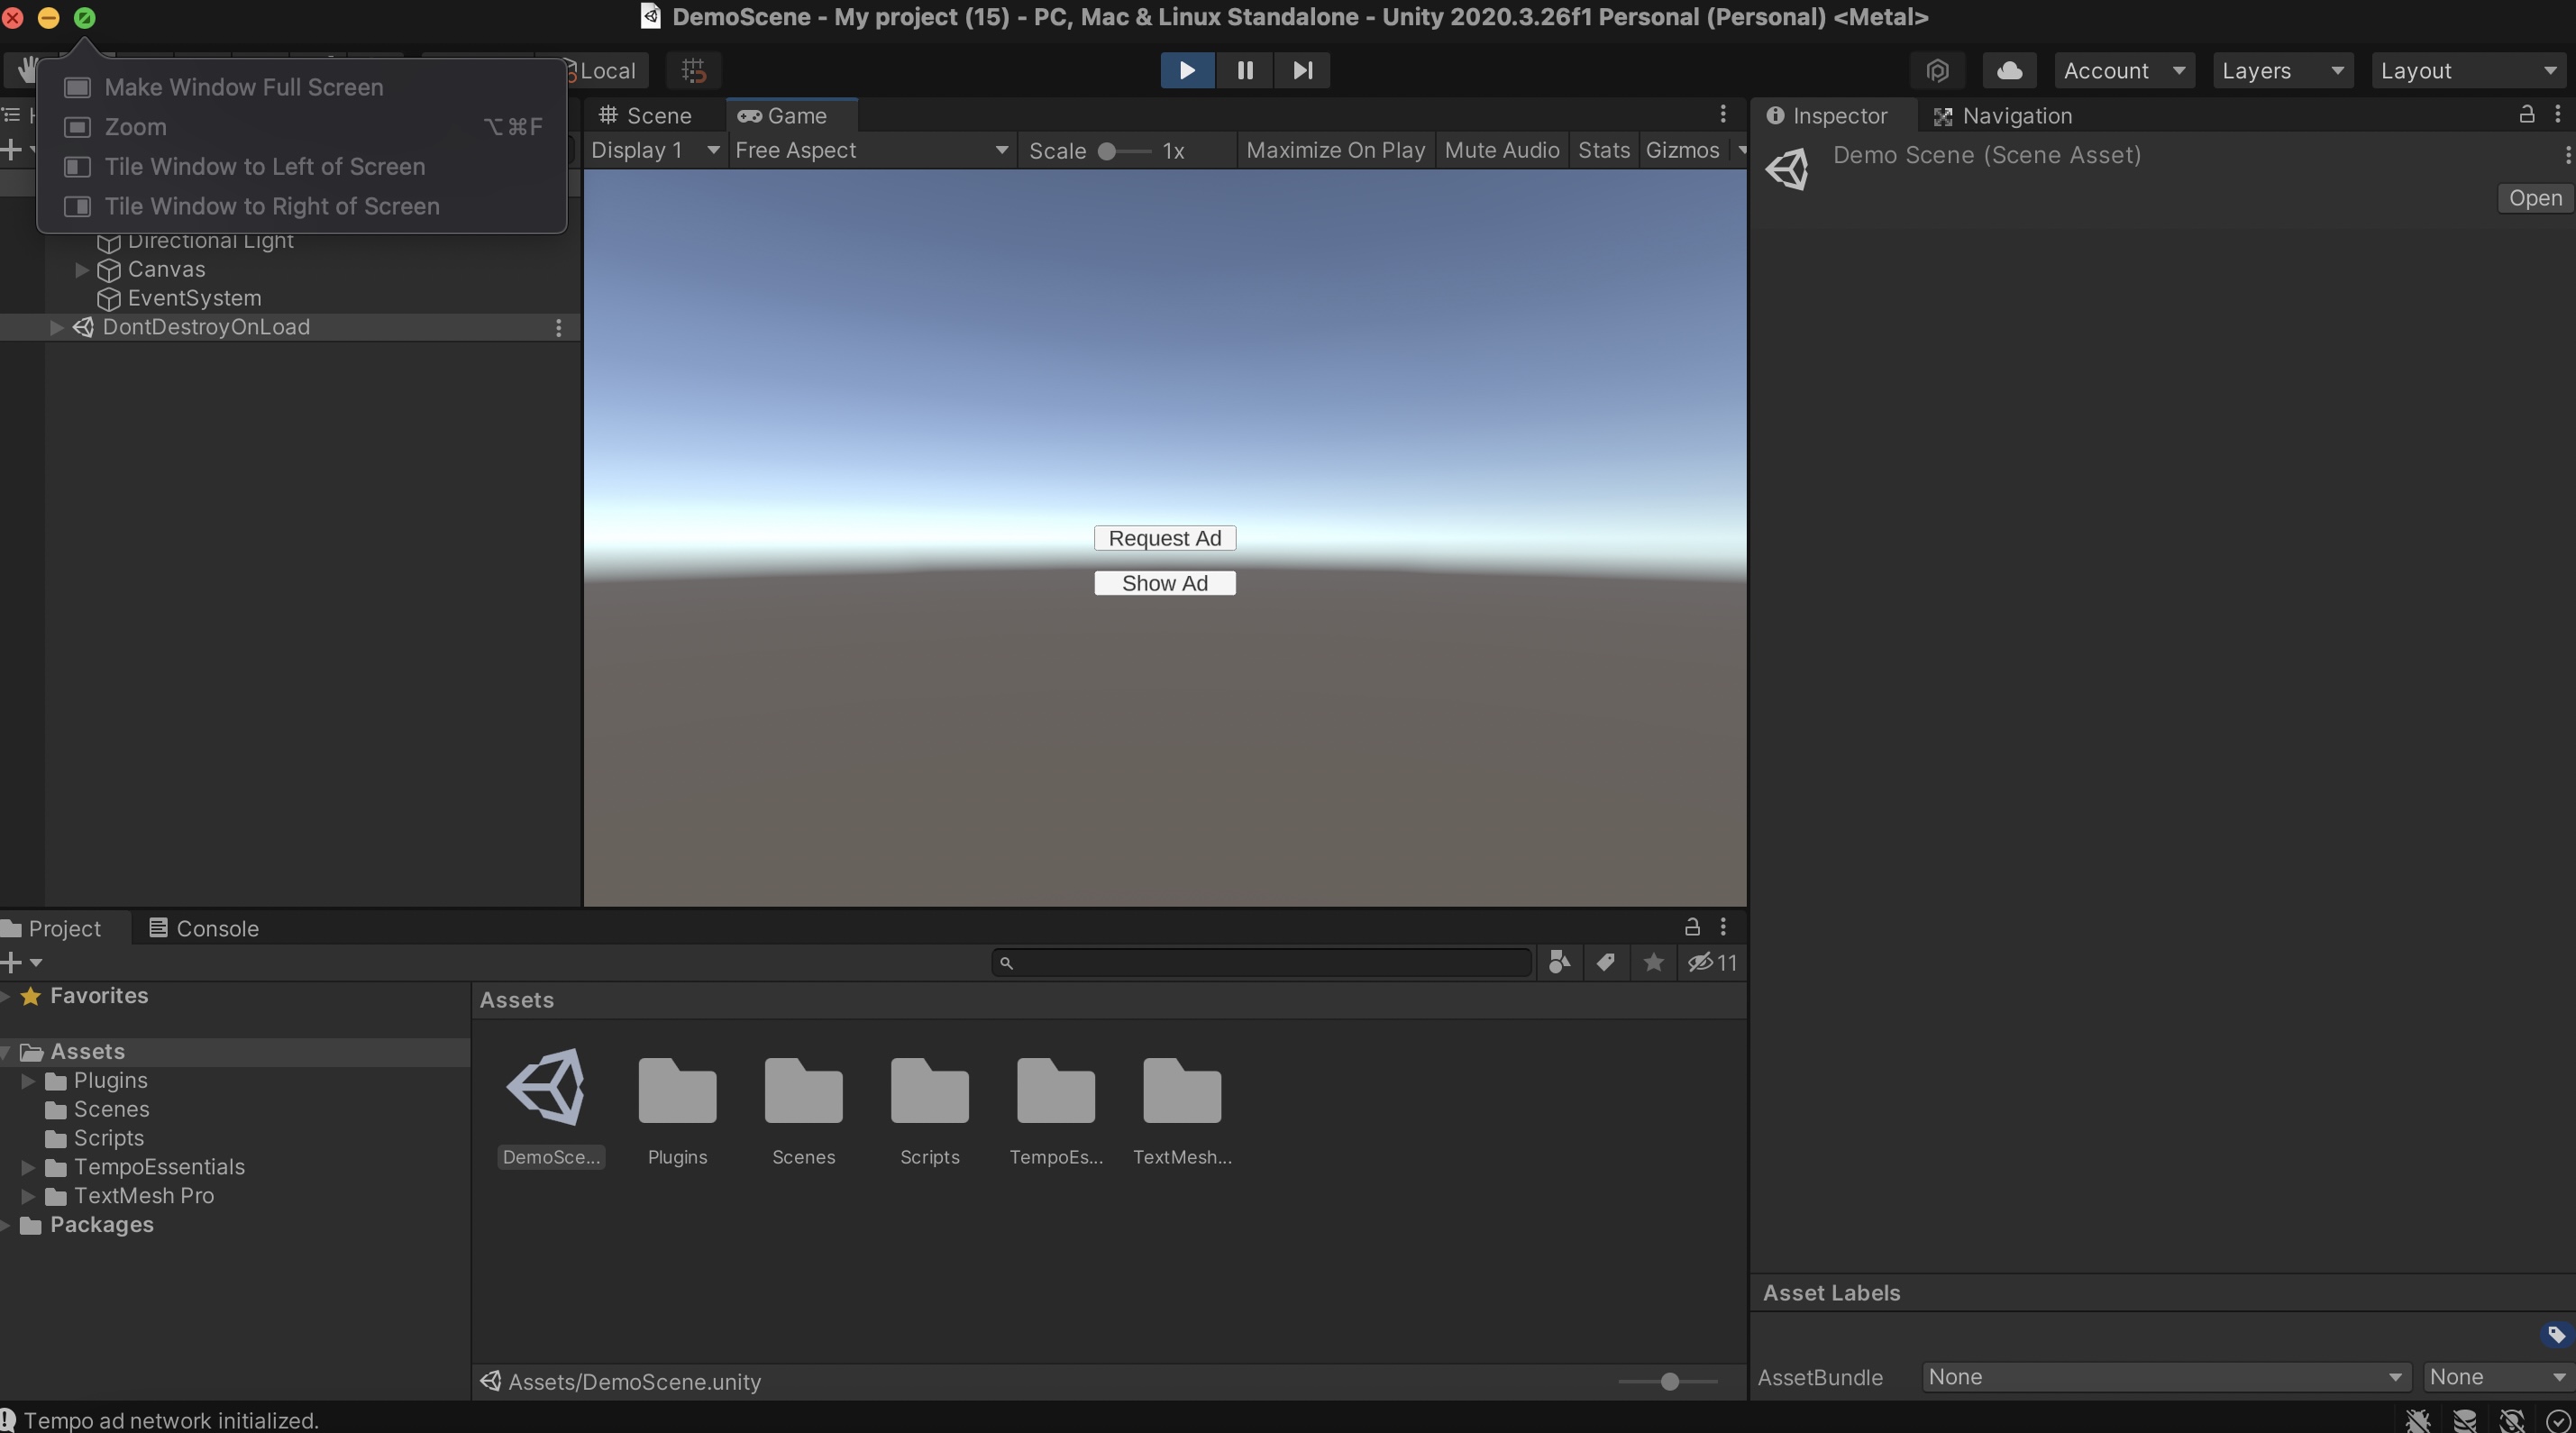Toggle Maximize On Play
Screen dimensions: 2576x1433
click(1335, 150)
